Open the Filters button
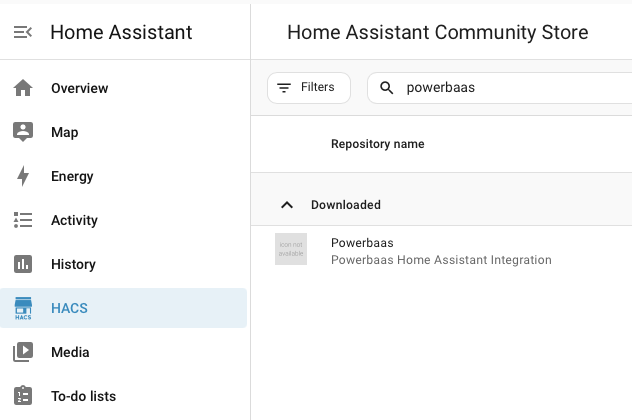The width and height of the screenshot is (633, 420). click(x=309, y=88)
